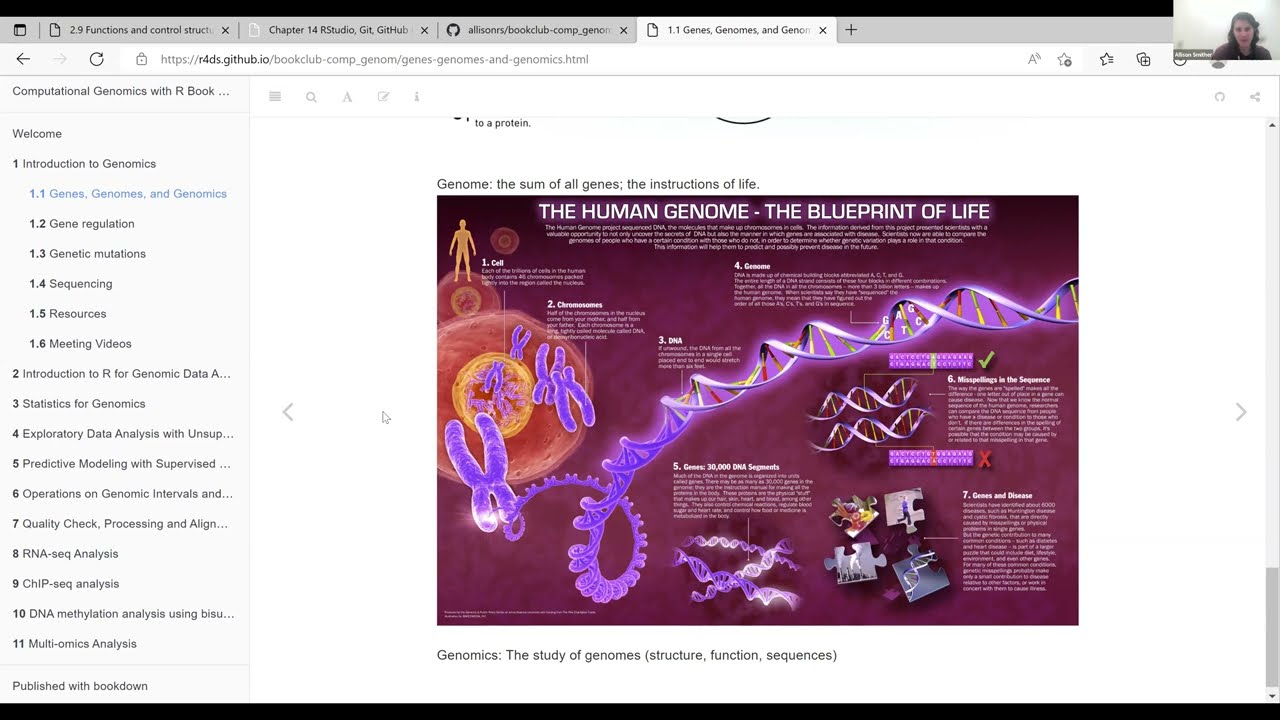Open chapter 8 RNA-seq Analysis
Screen dimensions: 1280x720
pos(65,554)
